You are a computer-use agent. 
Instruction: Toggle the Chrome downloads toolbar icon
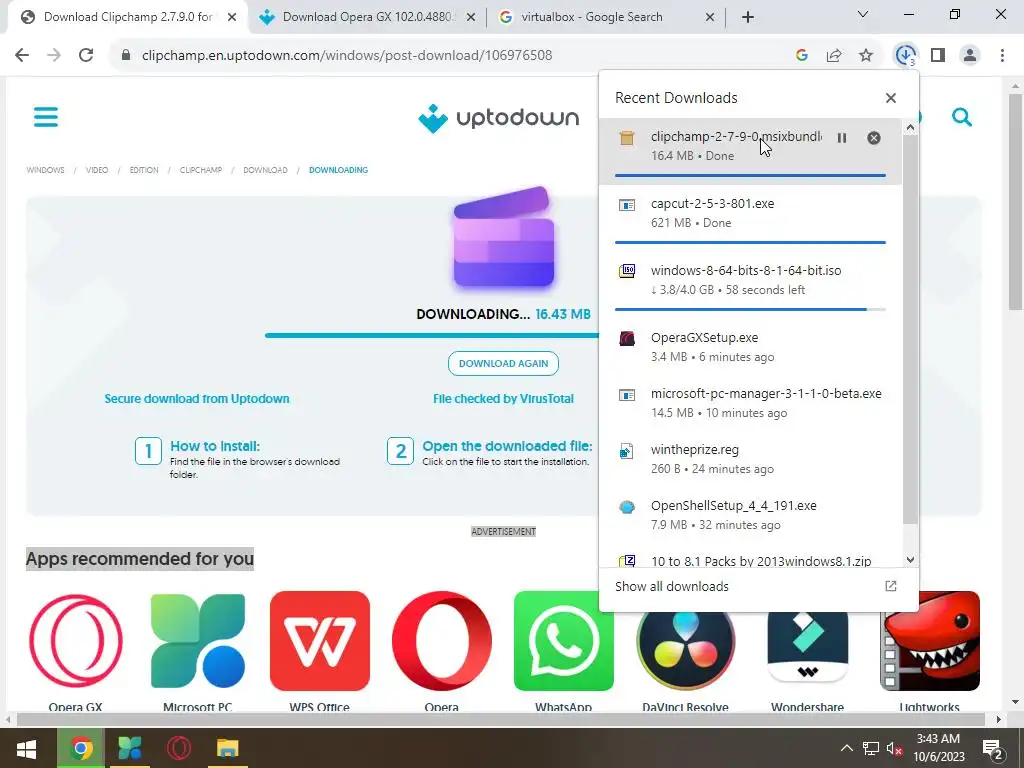[x=905, y=56]
